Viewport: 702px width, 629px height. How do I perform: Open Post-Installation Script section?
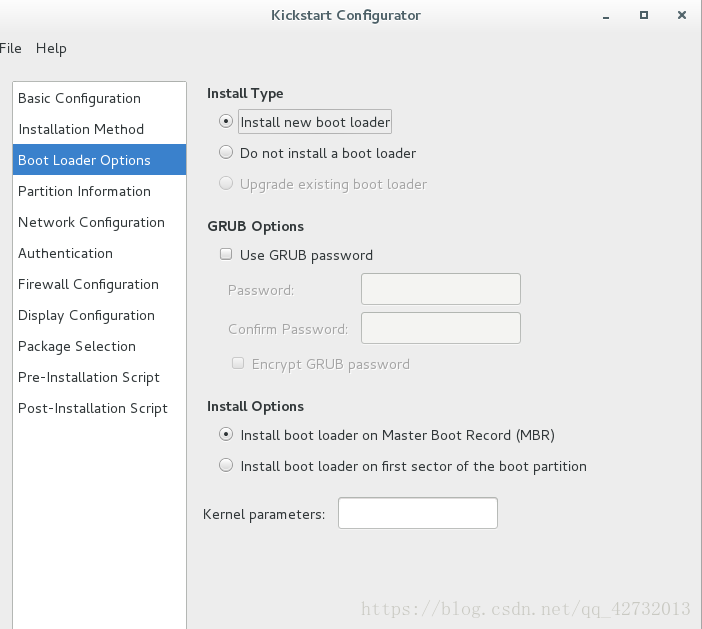[x=99, y=408]
